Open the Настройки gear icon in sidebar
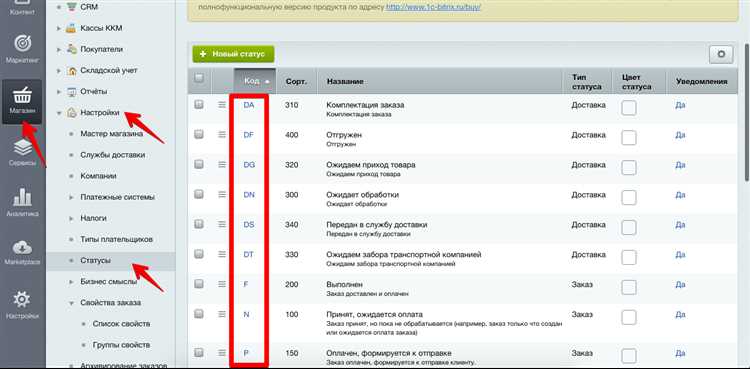The width and height of the screenshot is (750, 369). (22, 300)
